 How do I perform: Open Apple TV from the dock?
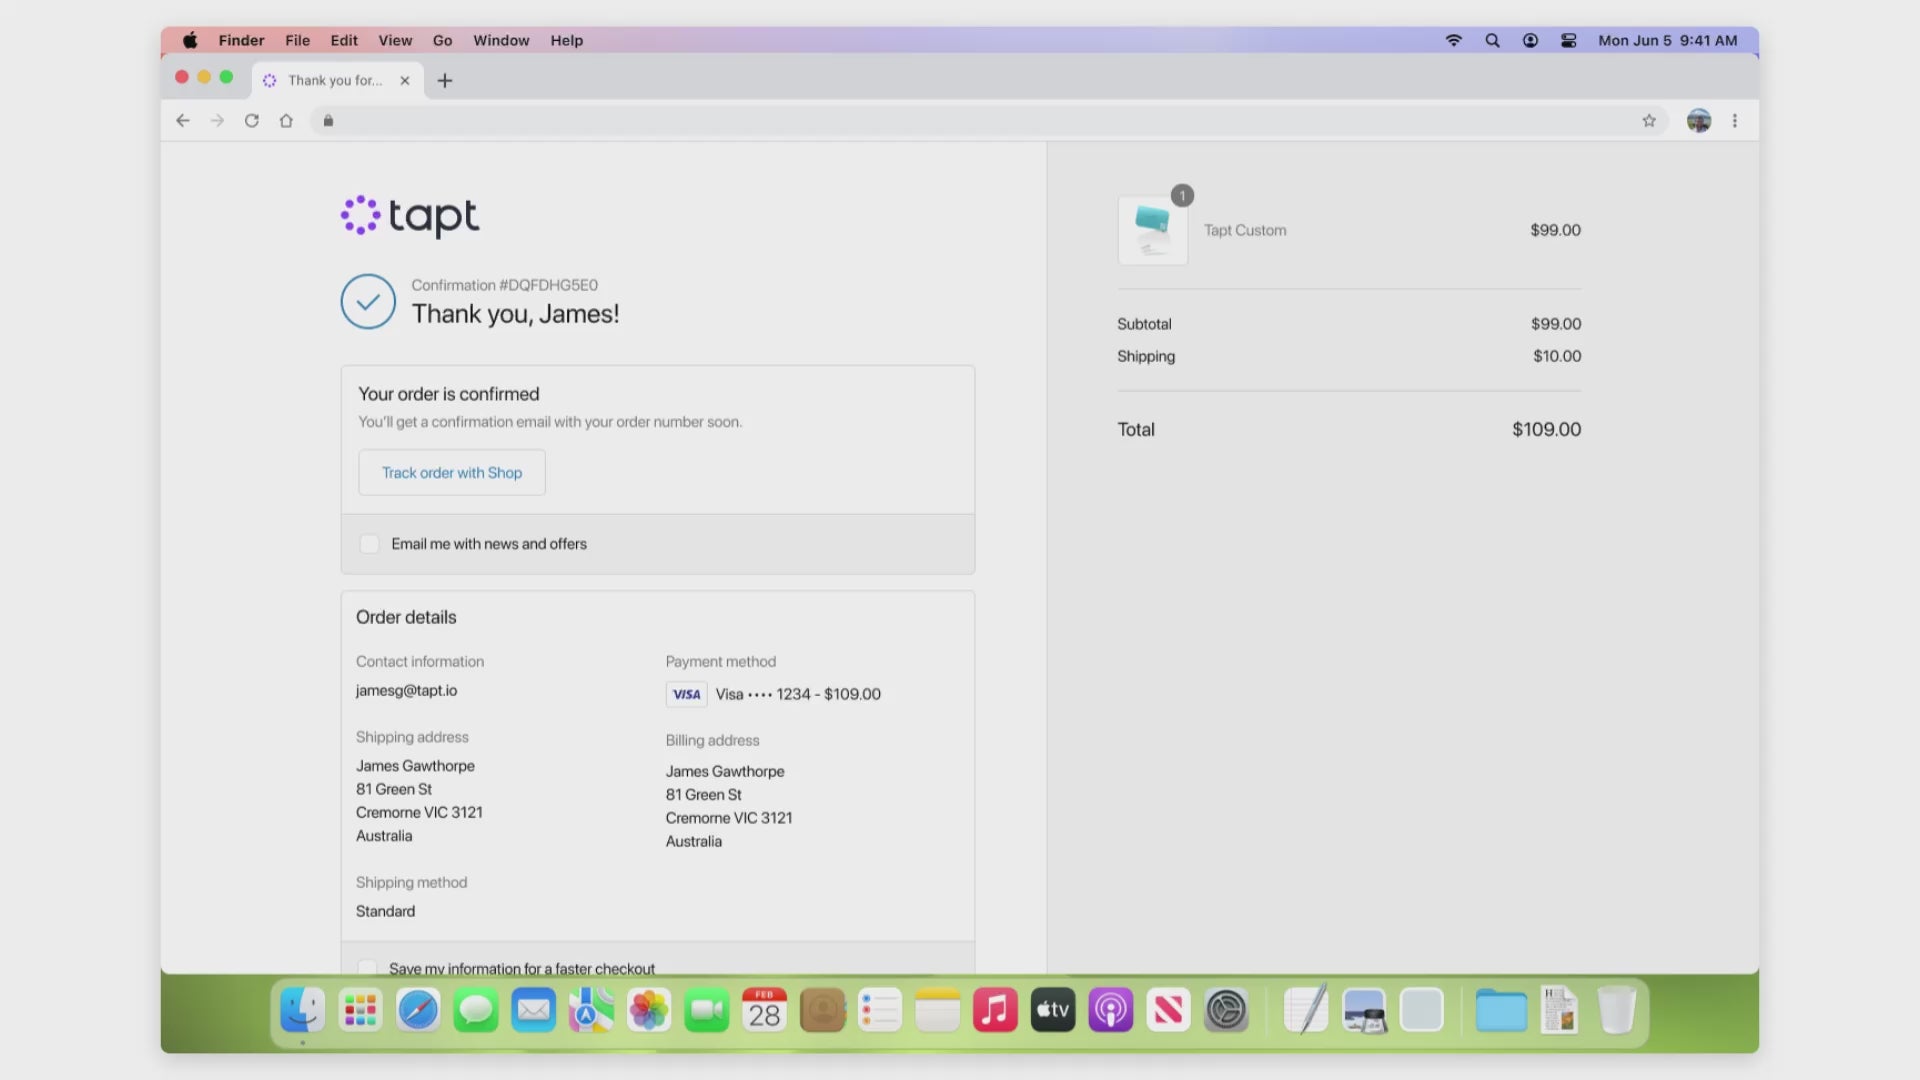pyautogui.click(x=1053, y=1010)
